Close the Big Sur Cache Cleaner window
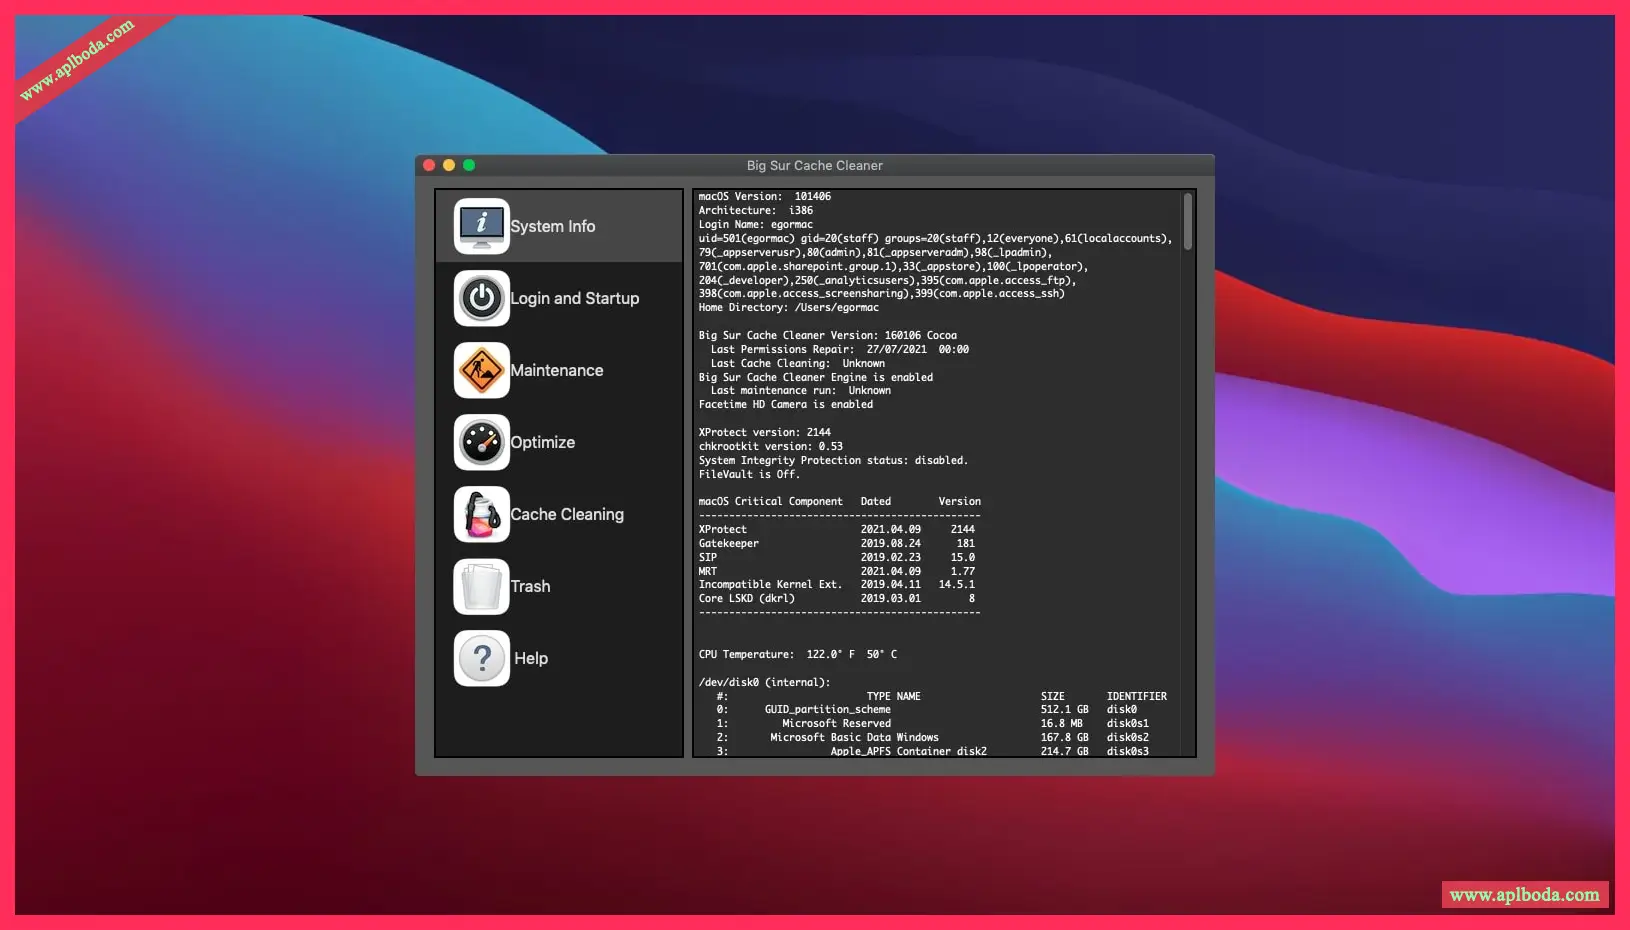 pos(429,166)
